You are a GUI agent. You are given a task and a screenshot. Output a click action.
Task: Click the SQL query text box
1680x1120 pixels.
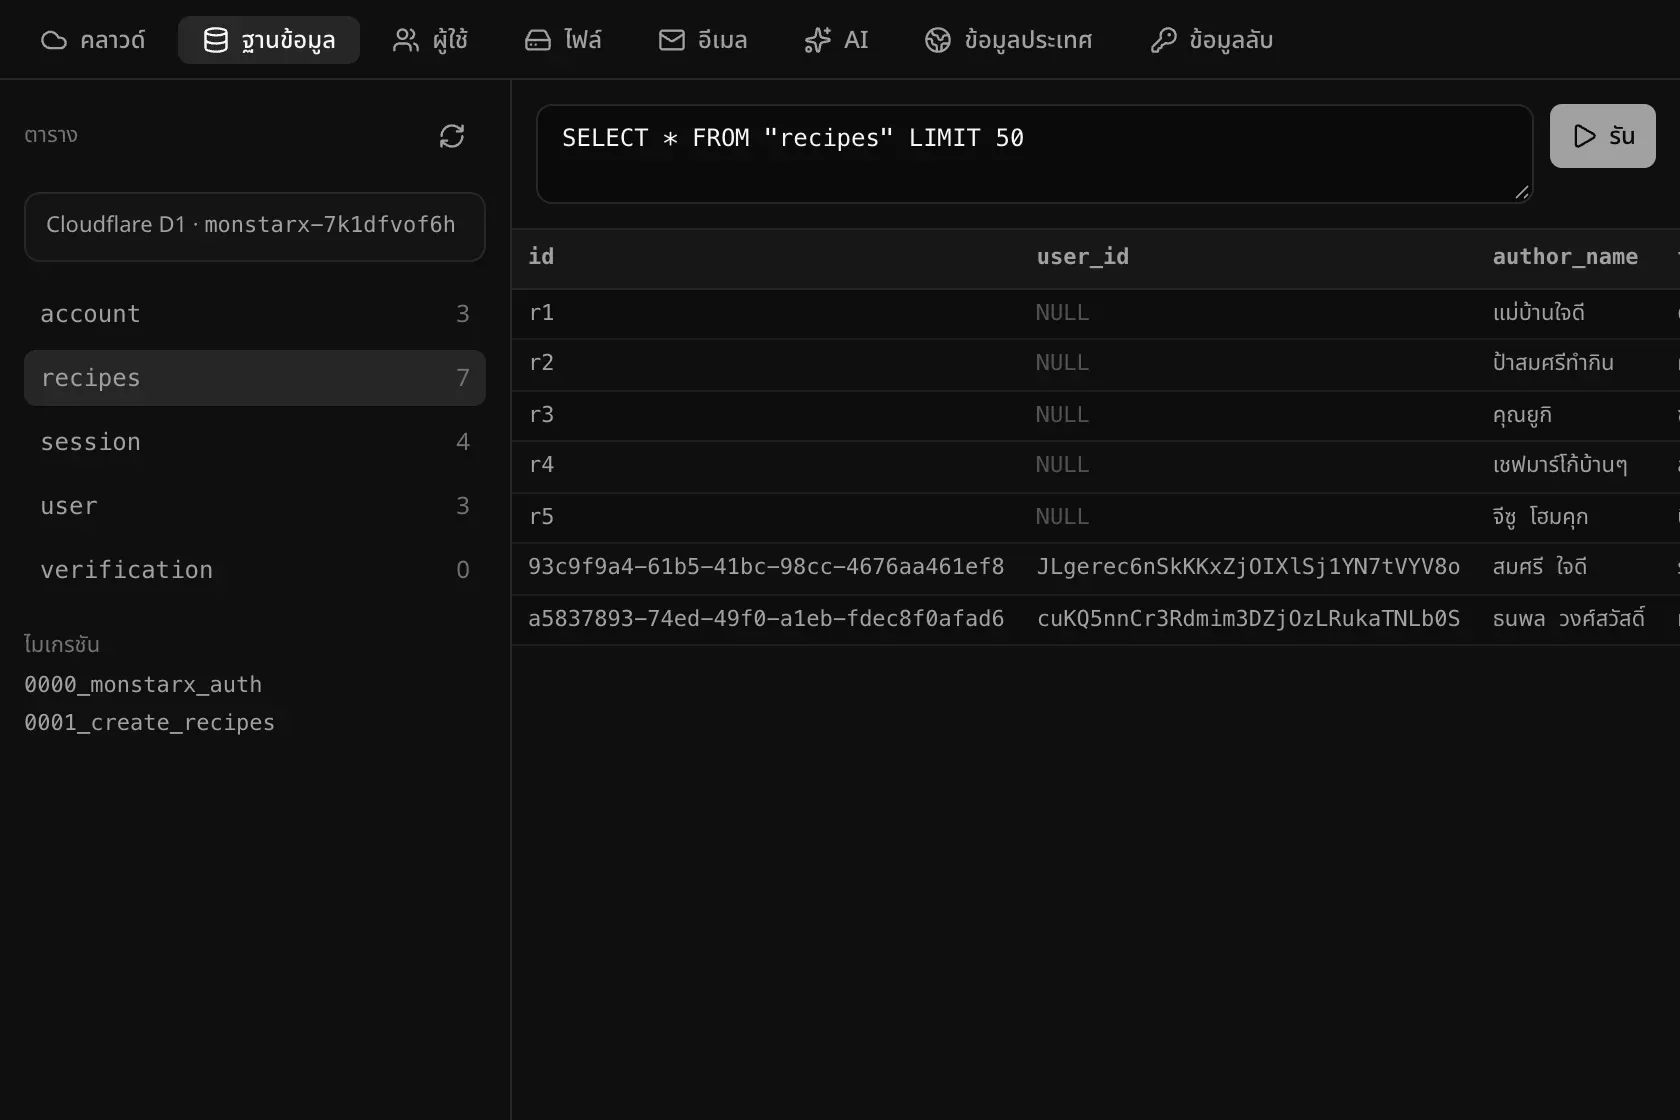pos(1035,154)
